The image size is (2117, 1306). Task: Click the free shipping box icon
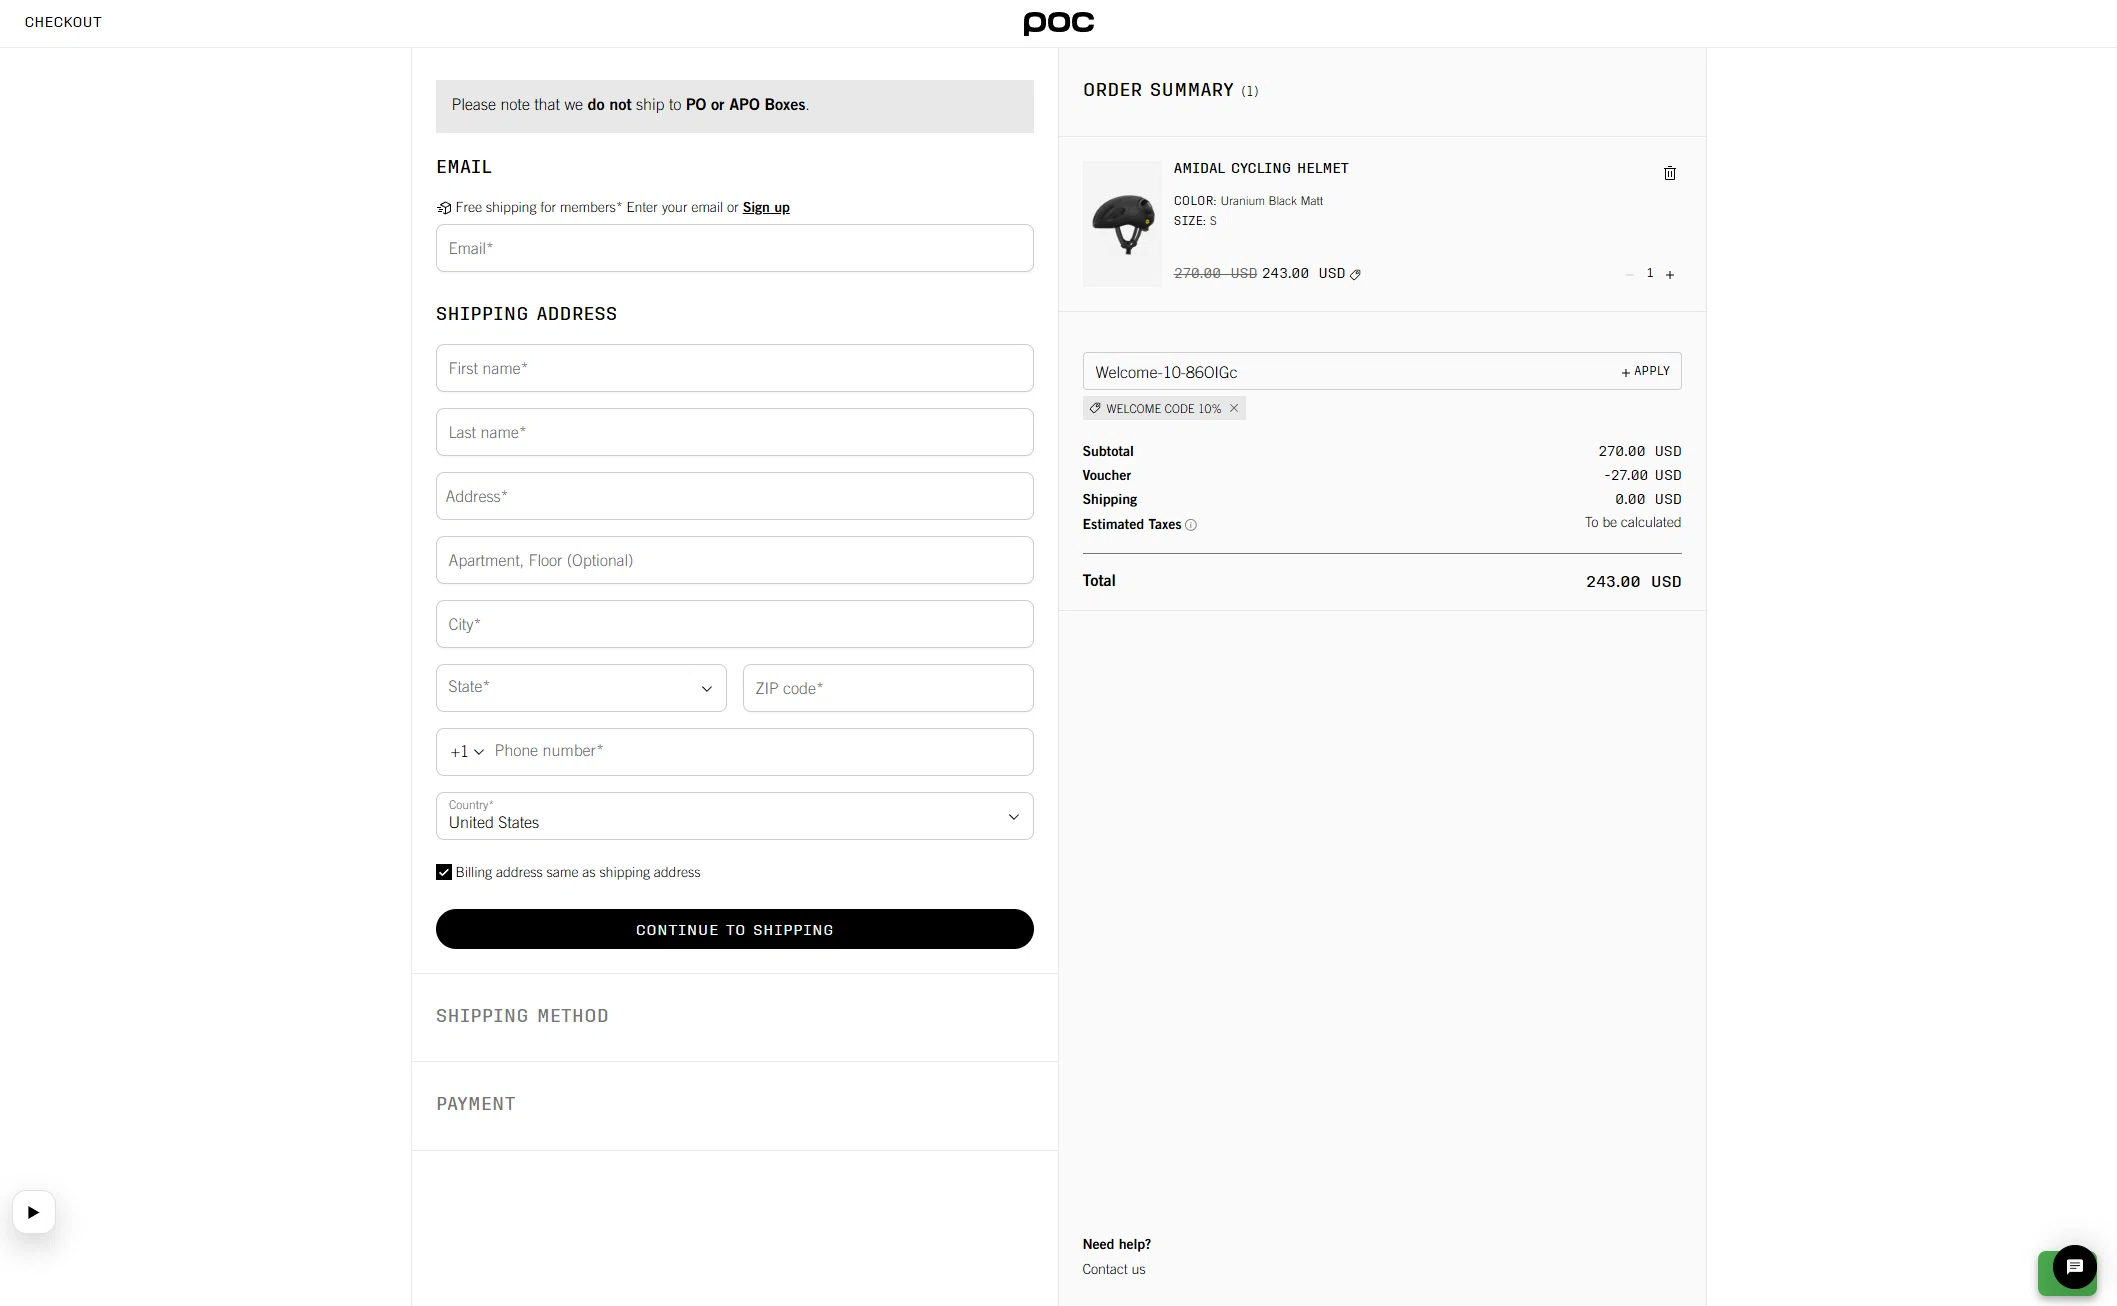pos(444,208)
